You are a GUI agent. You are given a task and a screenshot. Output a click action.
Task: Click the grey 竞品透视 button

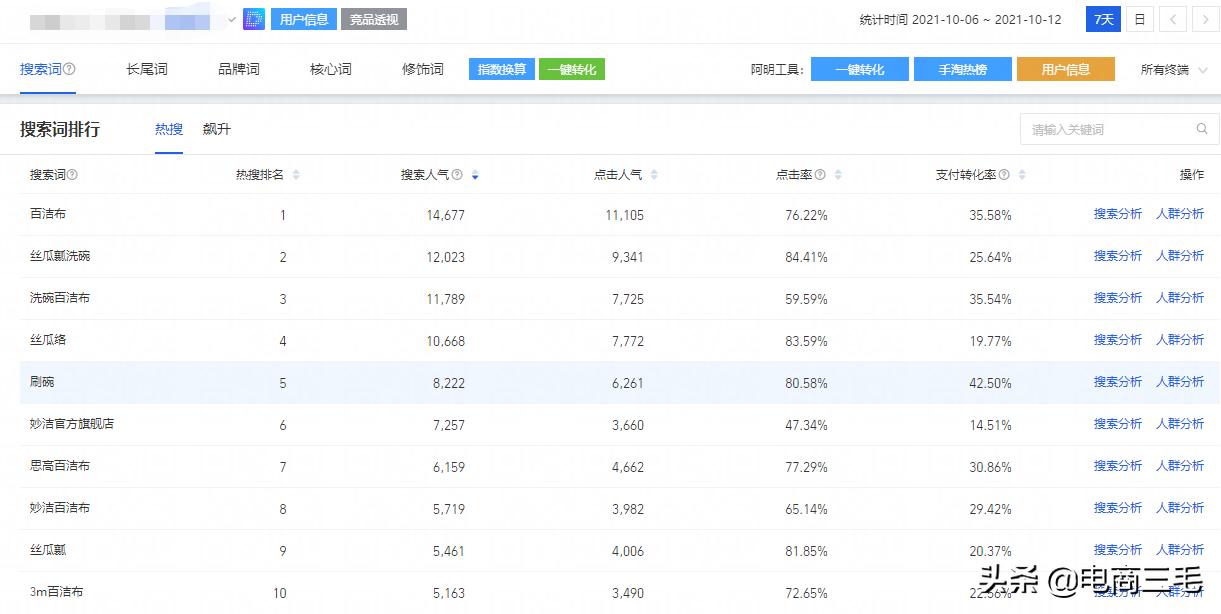pyautogui.click(x=374, y=19)
